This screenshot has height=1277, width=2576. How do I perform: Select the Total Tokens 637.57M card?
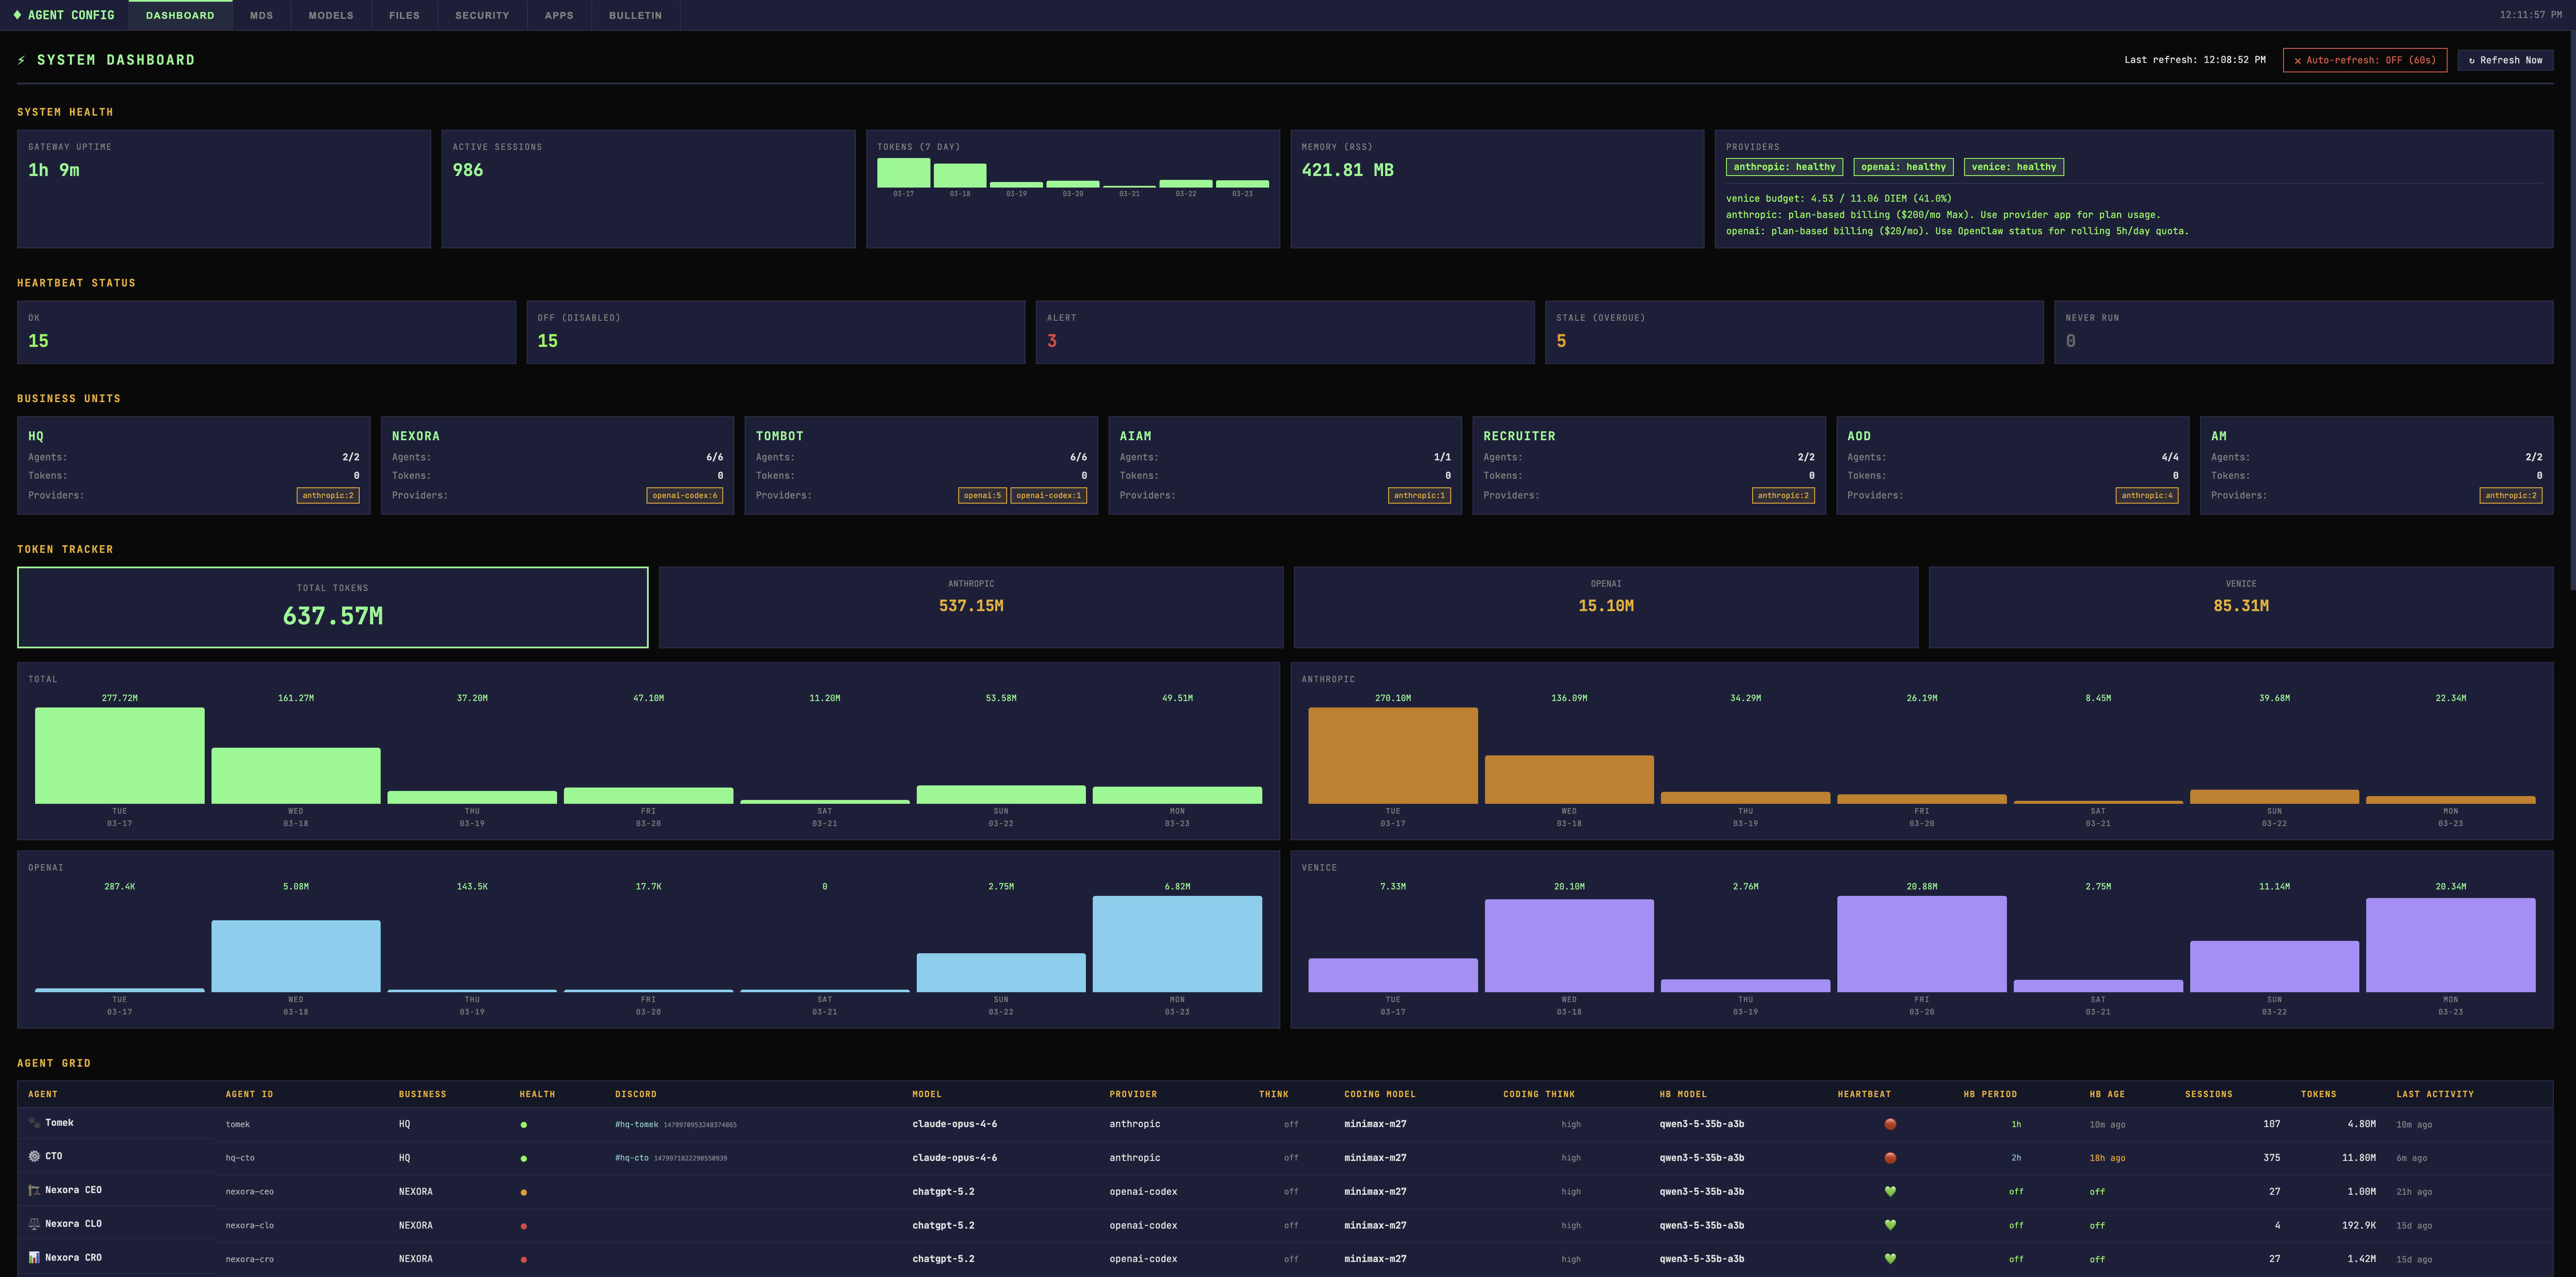pyautogui.click(x=332, y=607)
